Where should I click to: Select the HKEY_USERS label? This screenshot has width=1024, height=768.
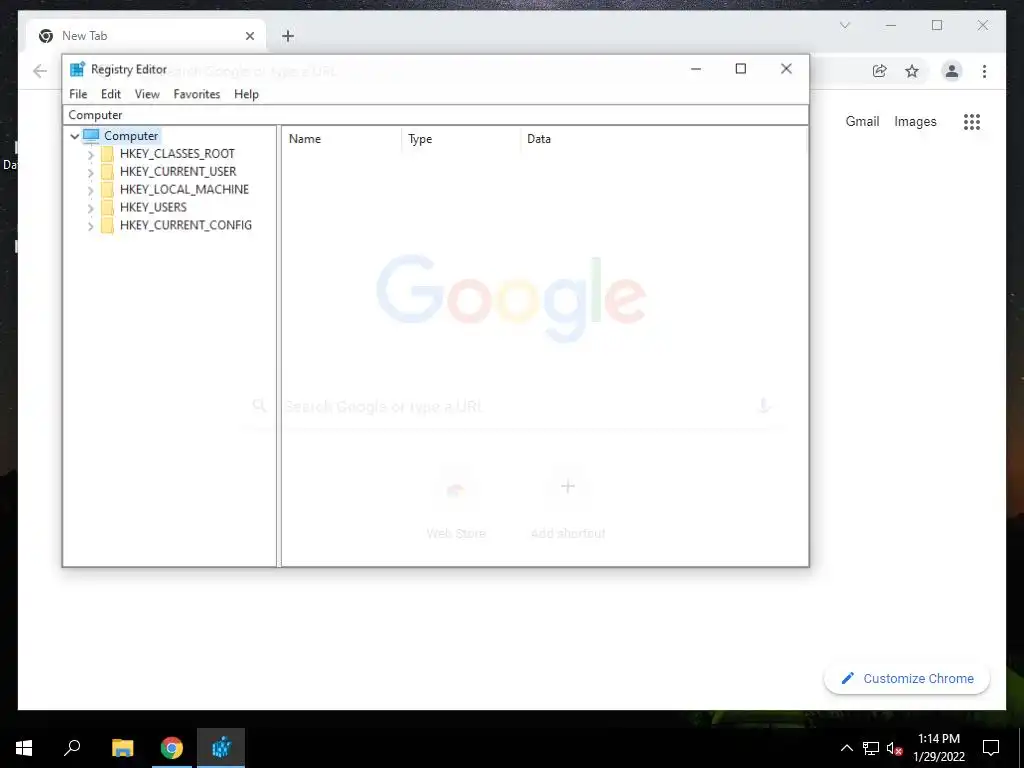[153, 207]
